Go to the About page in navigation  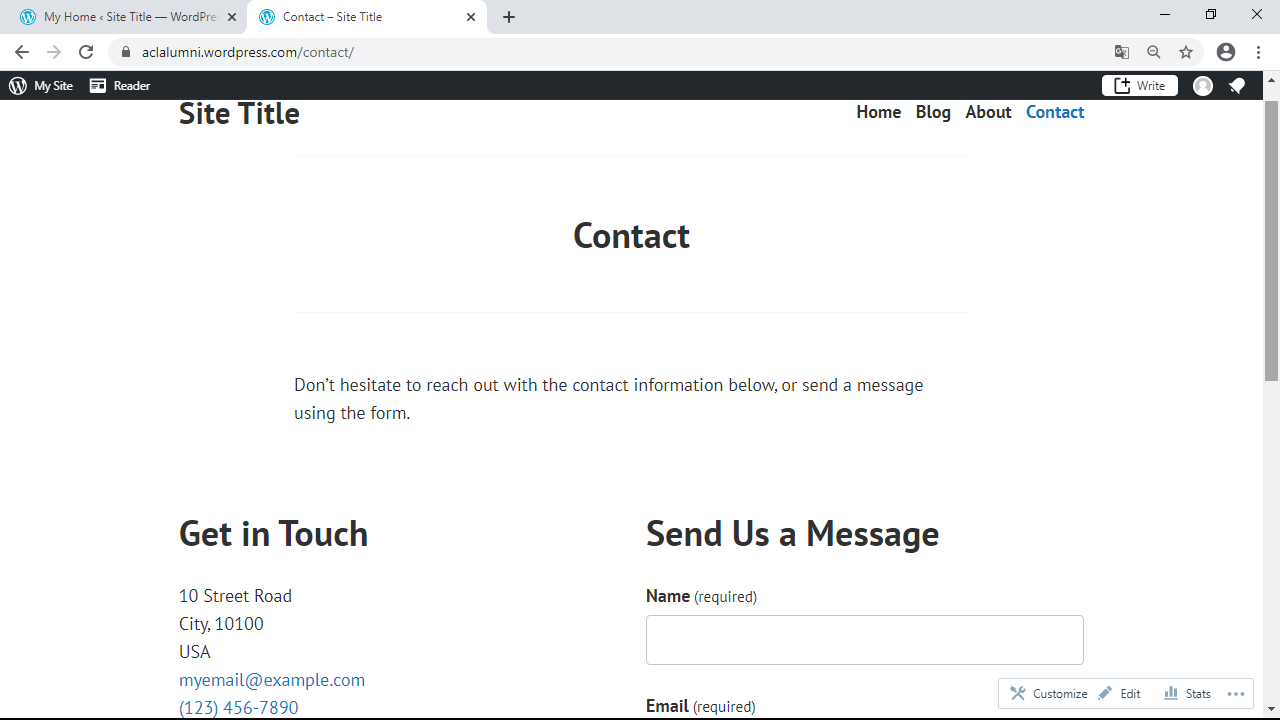point(988,112)
